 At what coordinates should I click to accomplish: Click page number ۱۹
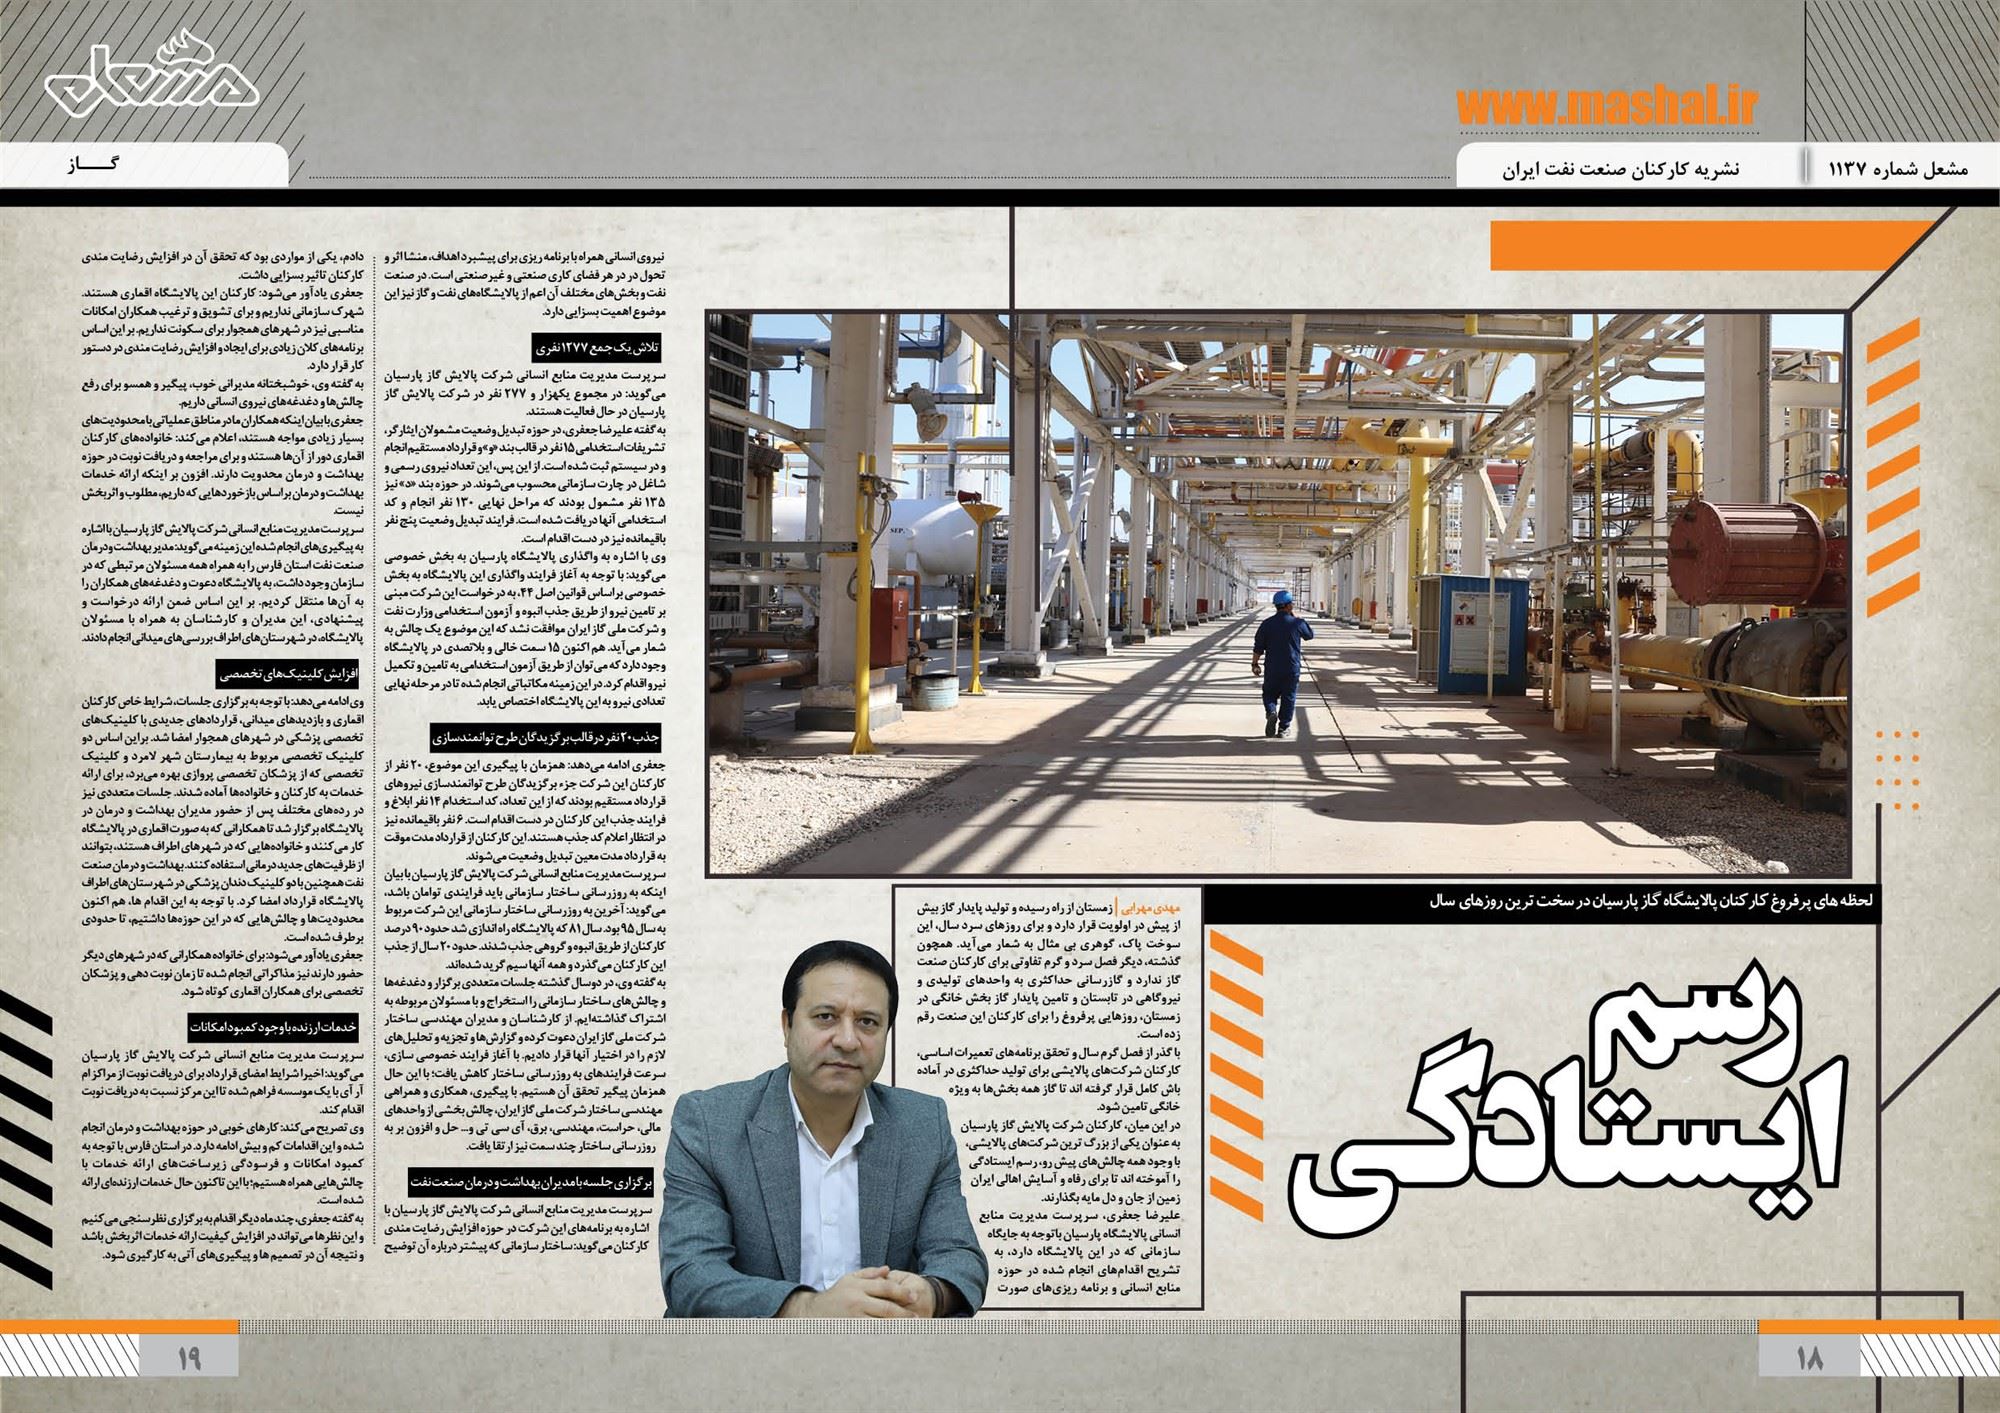[x=189, y=1359]
